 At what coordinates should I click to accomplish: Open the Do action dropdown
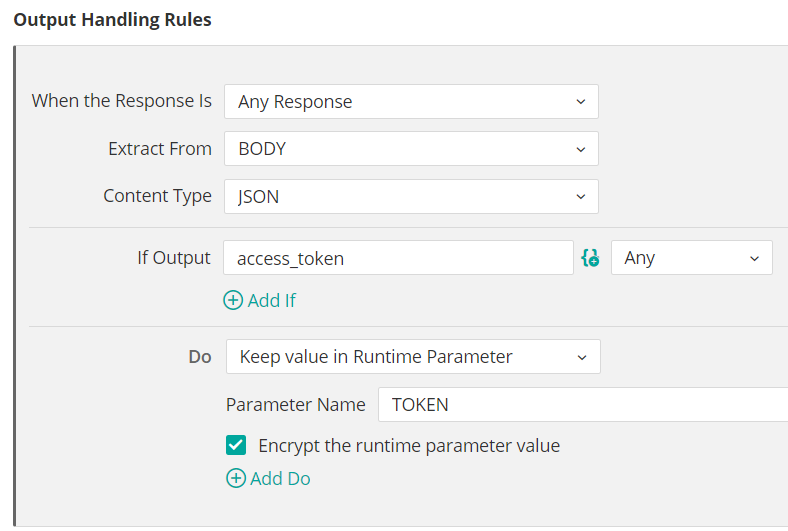[413, 357]
